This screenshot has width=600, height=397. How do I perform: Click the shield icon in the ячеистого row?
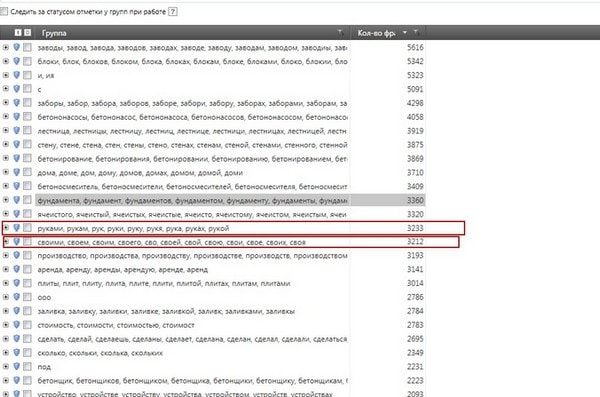click(16, 214)
